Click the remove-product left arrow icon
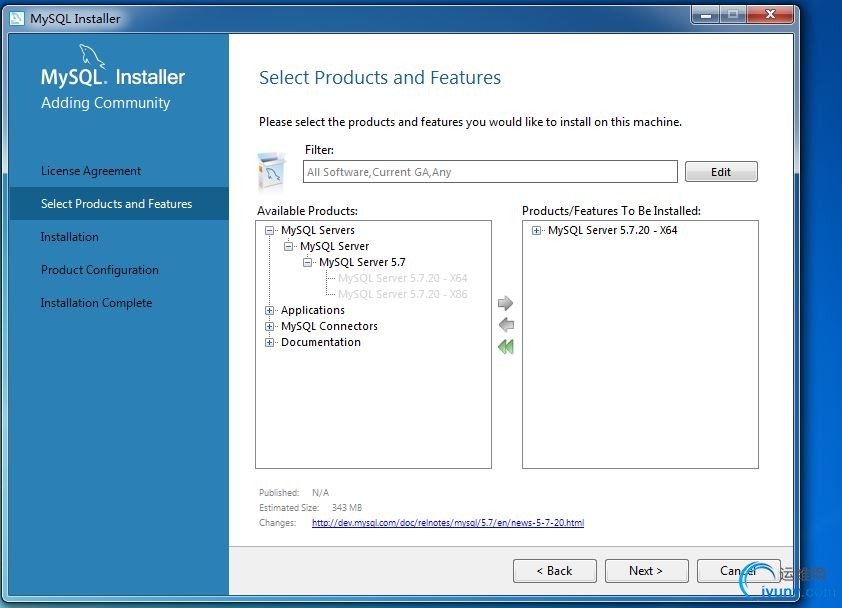The width and height of the screenshot is (842, 608). click(506, 325)
